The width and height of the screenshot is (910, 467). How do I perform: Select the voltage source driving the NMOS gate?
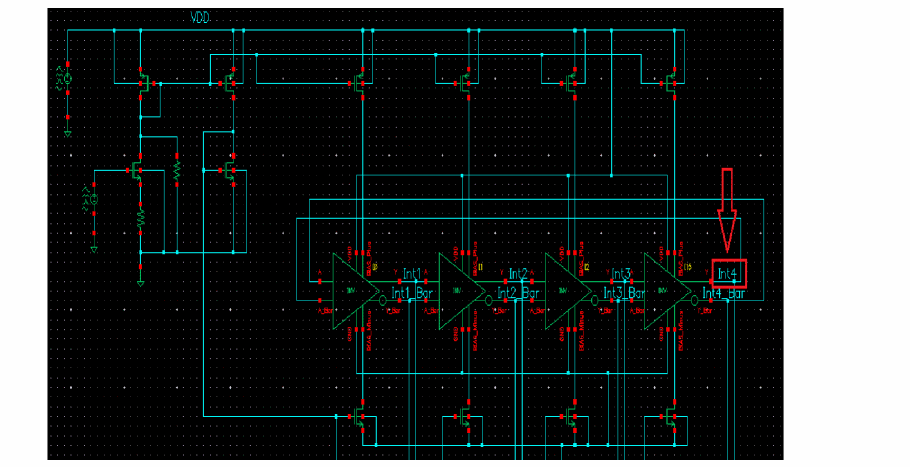click(93, 200)
